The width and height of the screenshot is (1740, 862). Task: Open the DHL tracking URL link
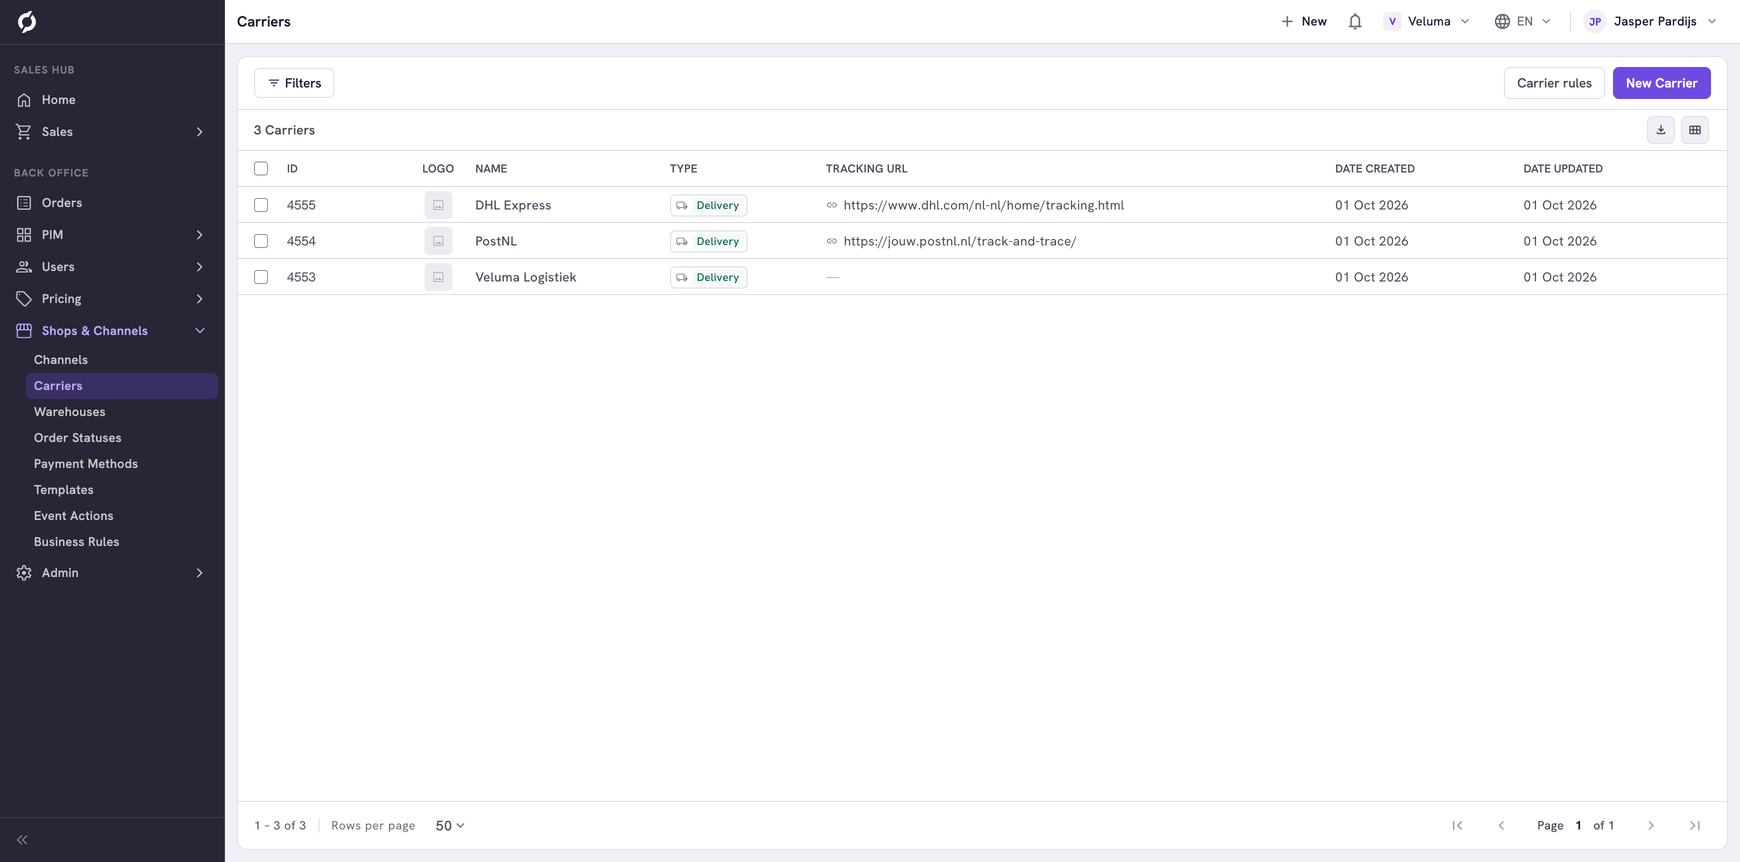[983, 205]
